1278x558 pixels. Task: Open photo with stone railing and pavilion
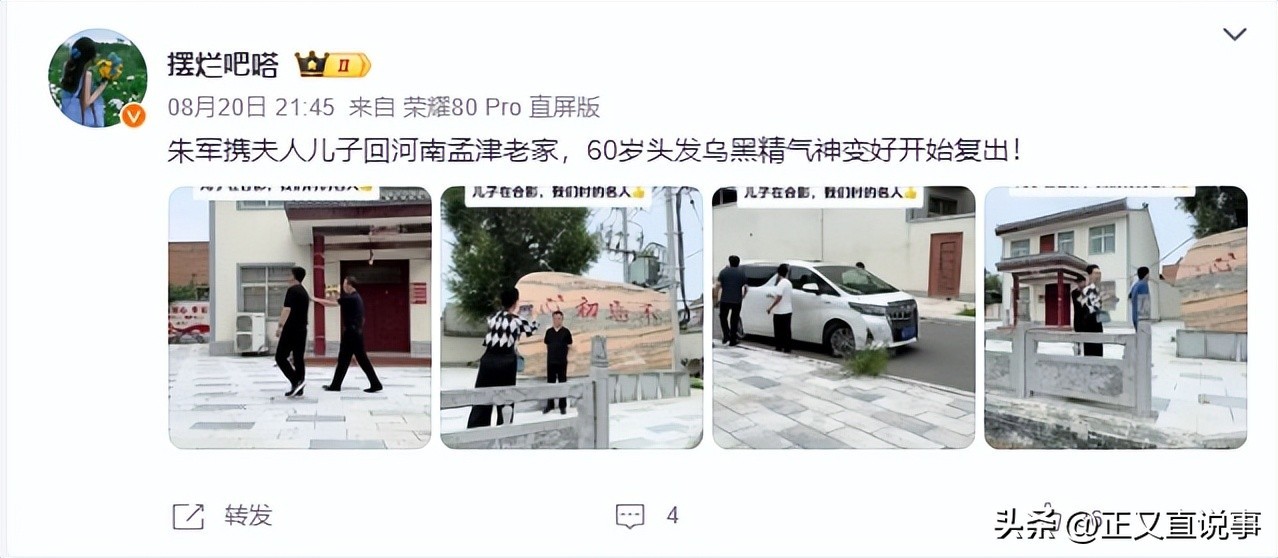click(1116, 317)
